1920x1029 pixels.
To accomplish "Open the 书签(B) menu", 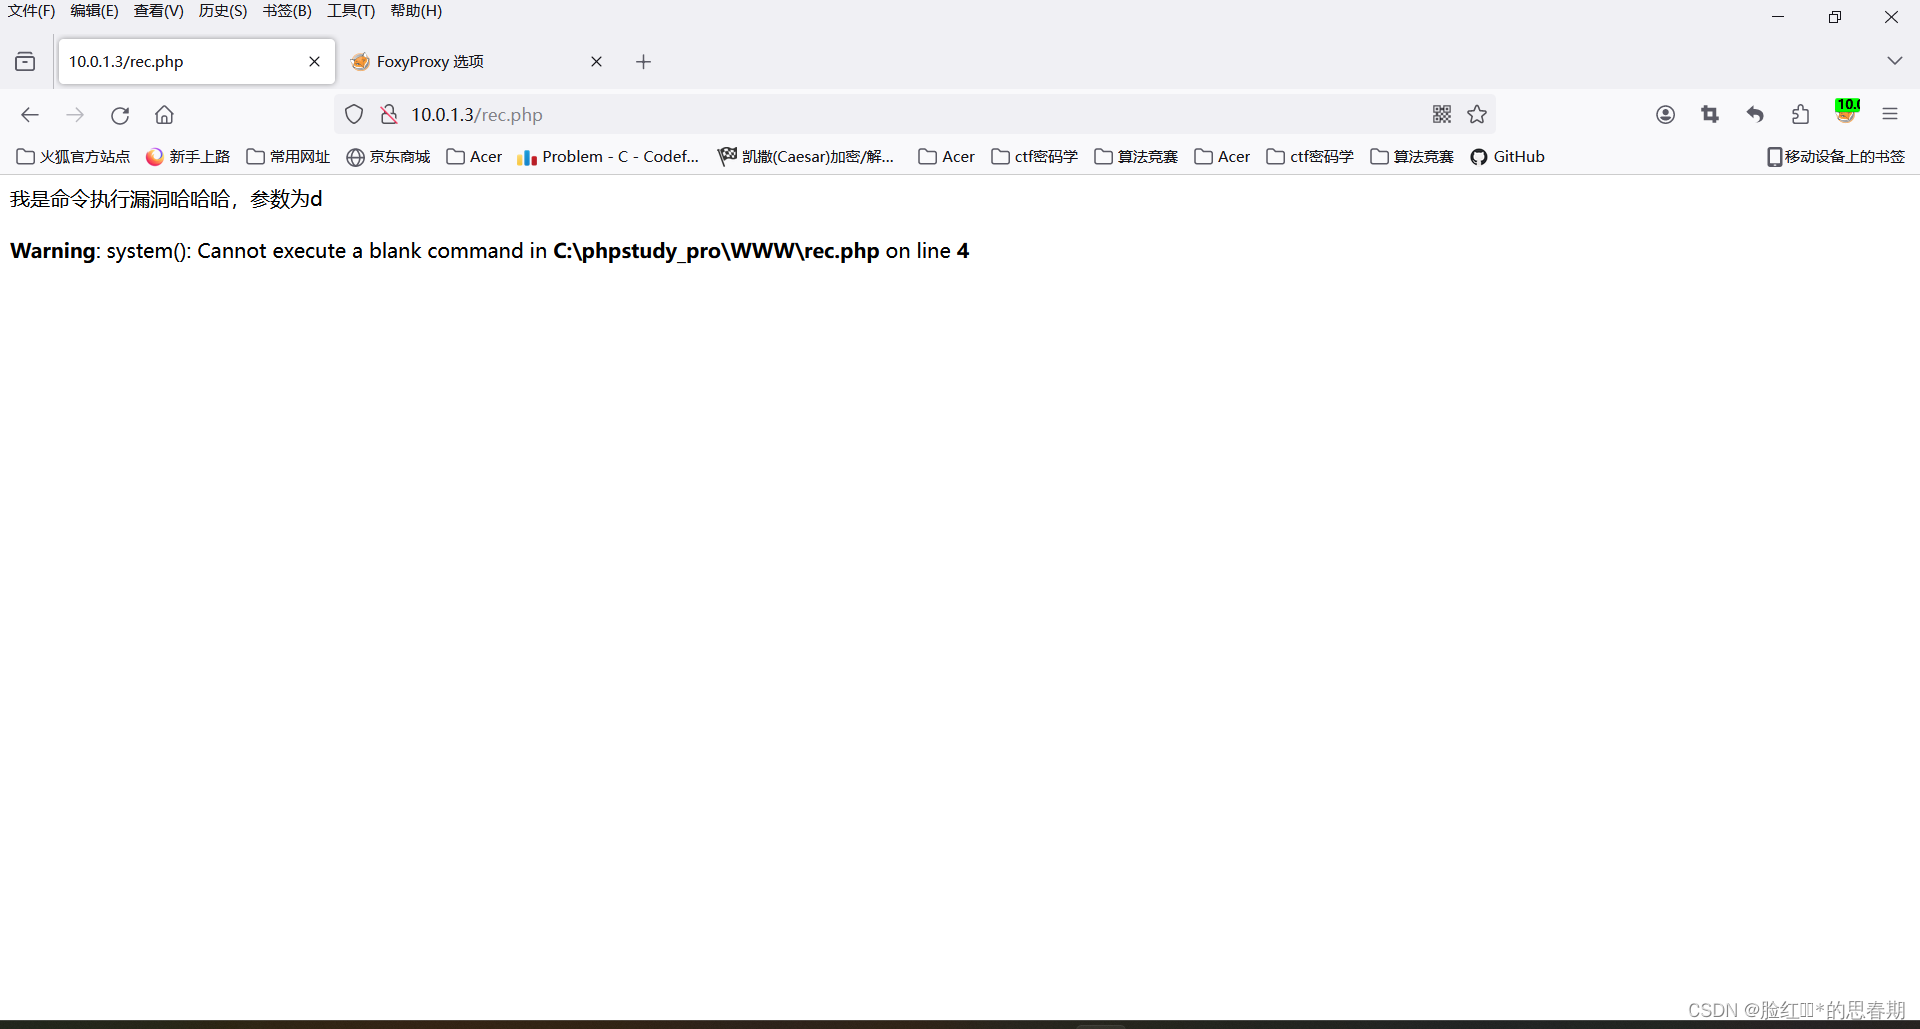I will (x=287, y=11).
